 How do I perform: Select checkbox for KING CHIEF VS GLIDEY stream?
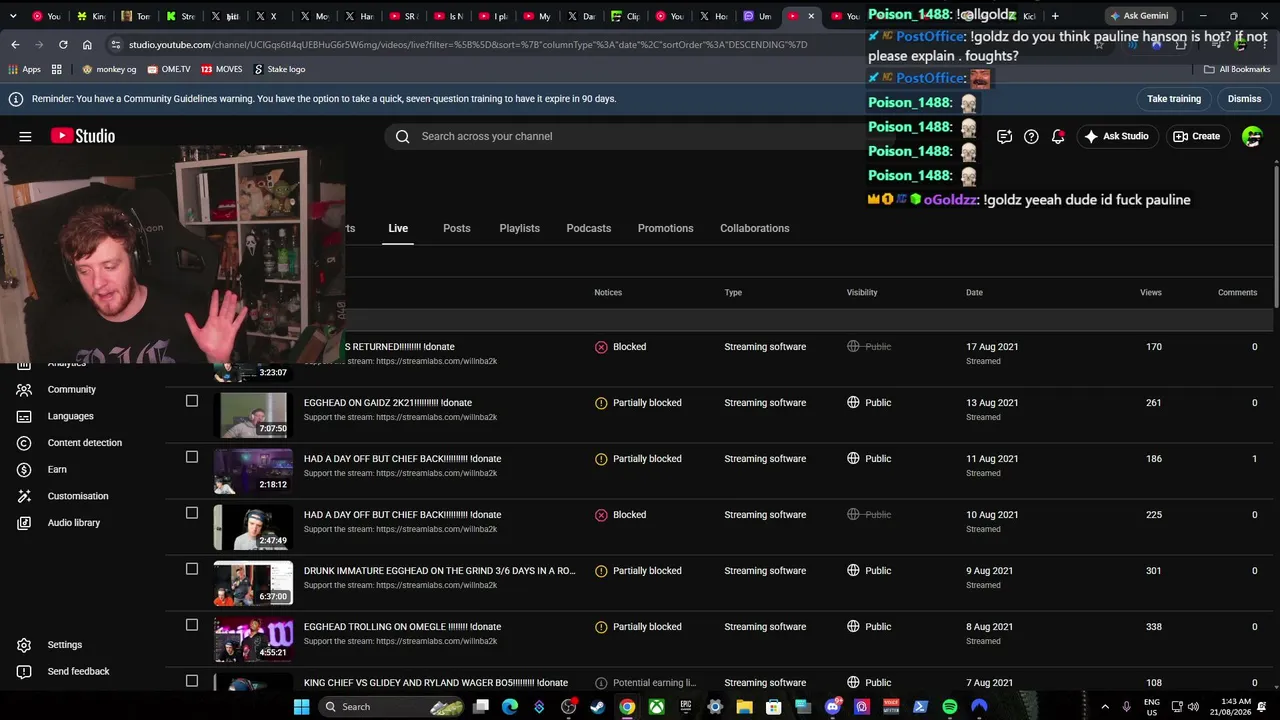(x=192, y=681)
